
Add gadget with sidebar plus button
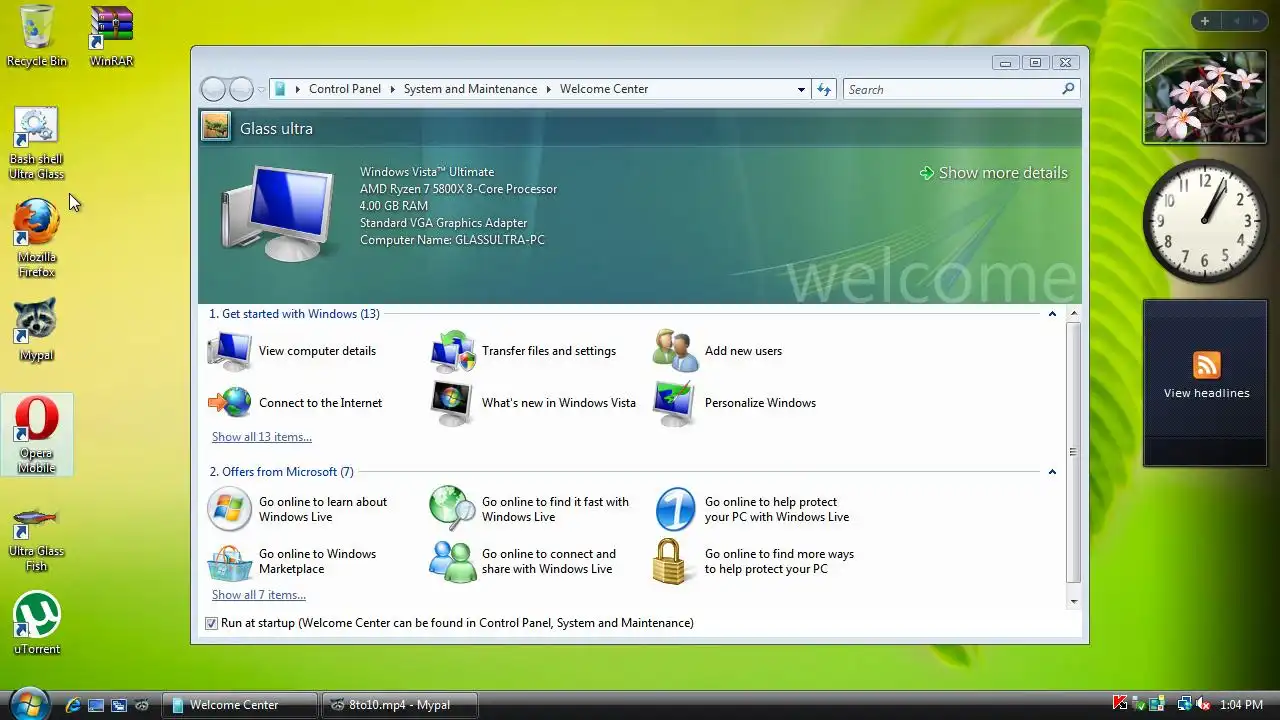point(1205,21)
